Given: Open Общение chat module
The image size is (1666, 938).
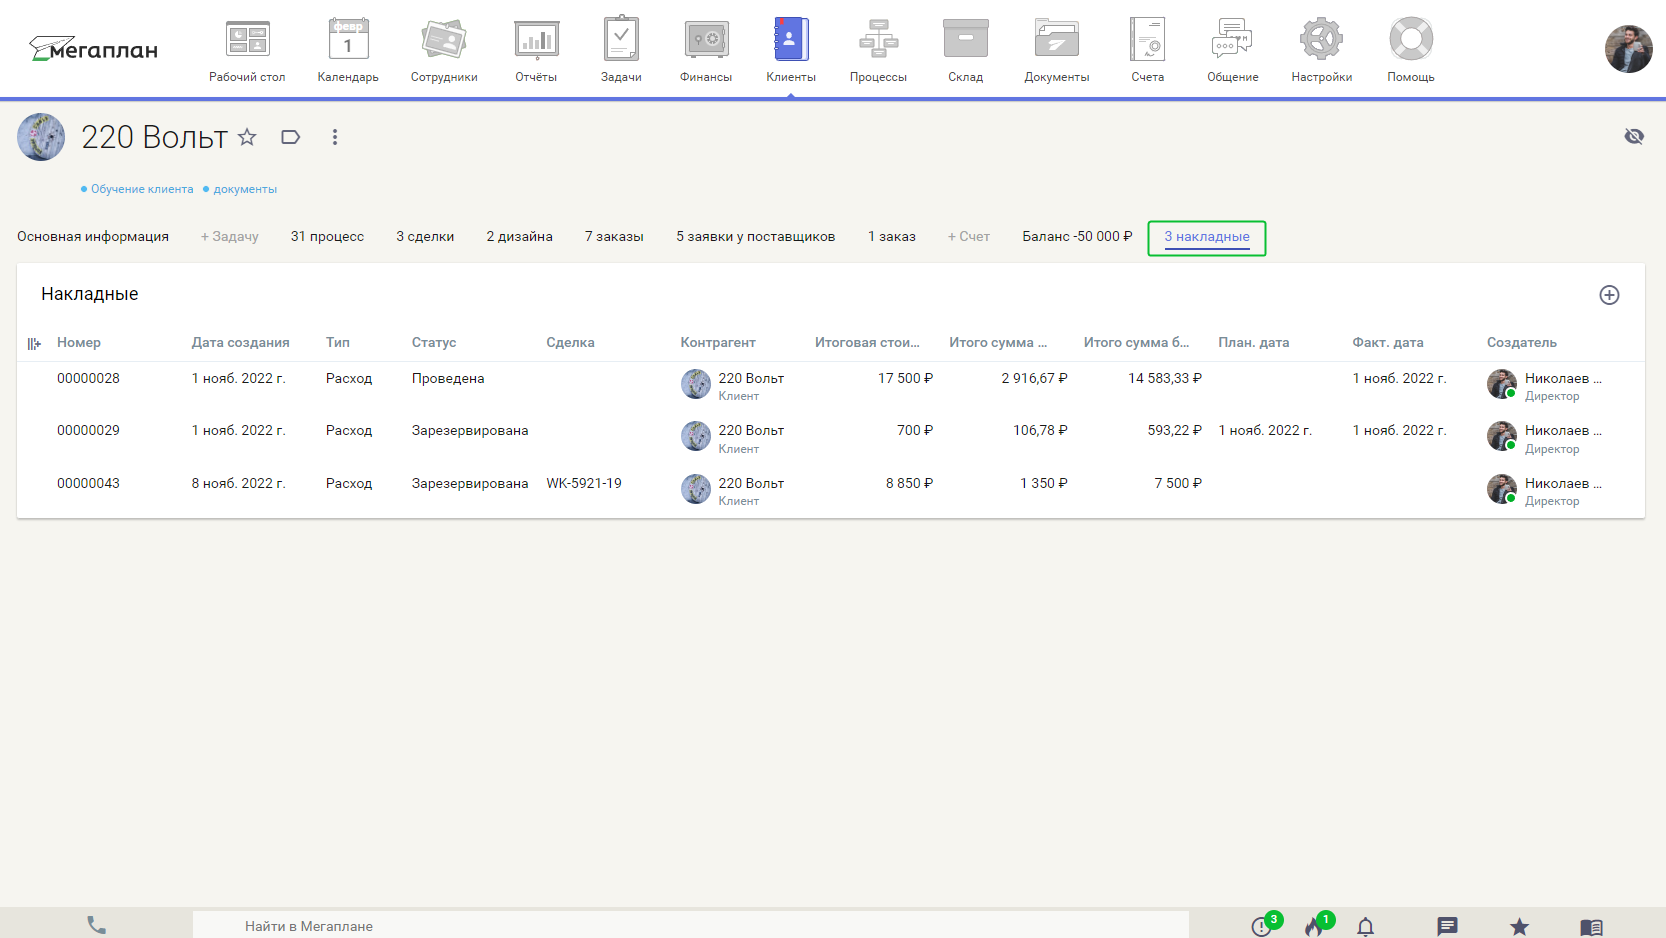Looking at the screenshot, I should (1233, 50).
